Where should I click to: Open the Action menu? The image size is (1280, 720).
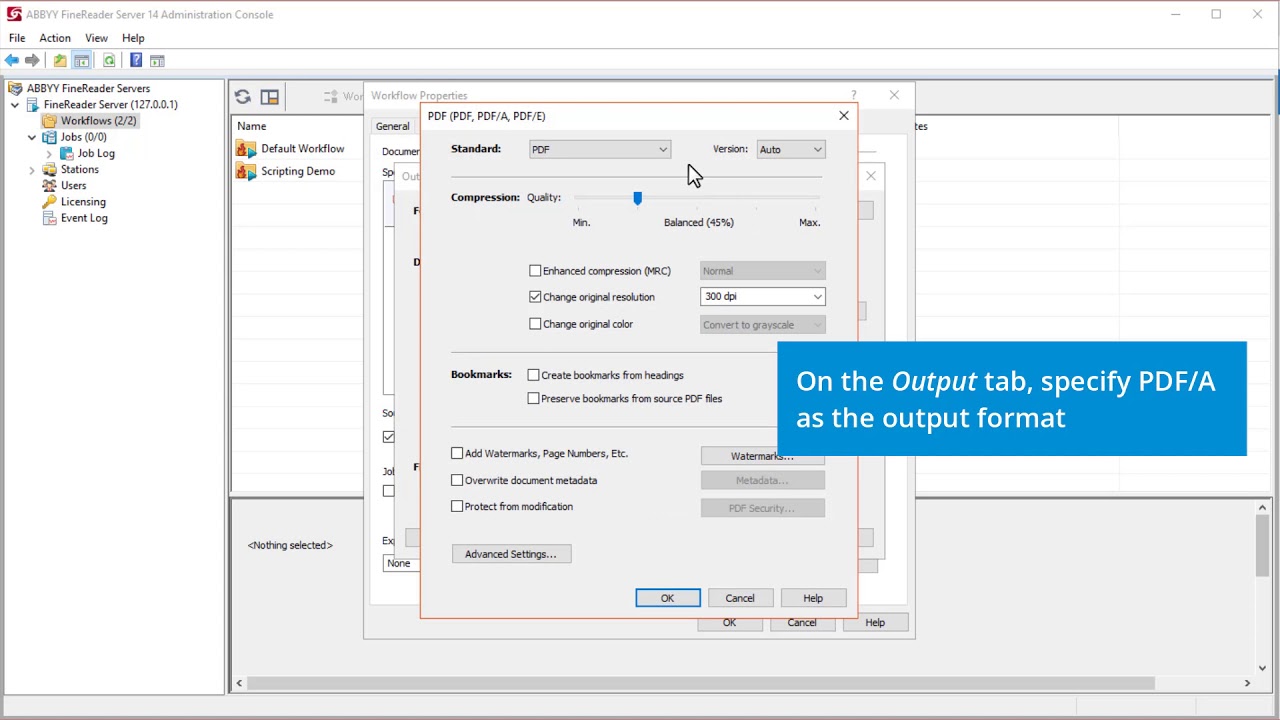tap(55, 38)
